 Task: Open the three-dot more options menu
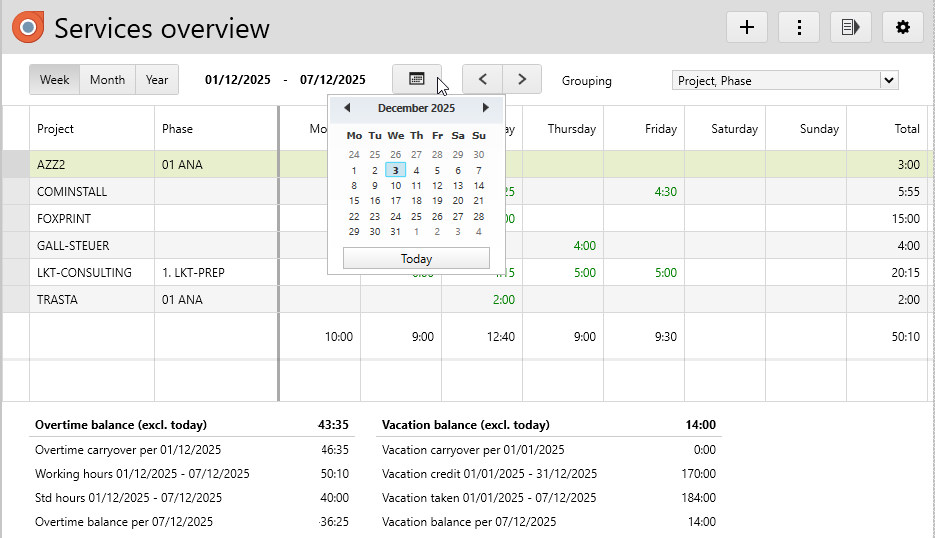coord(799,27)
